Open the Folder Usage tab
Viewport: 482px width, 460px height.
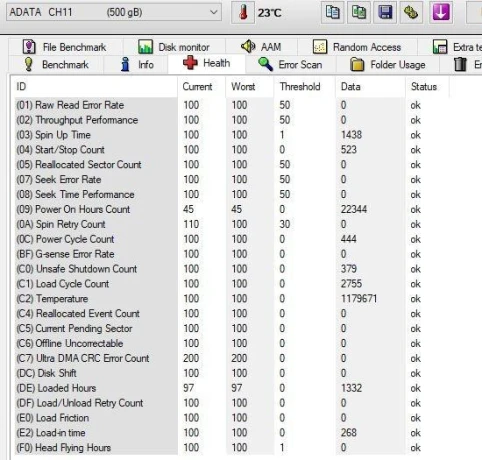pyautogui.click(x=388, y=64)
